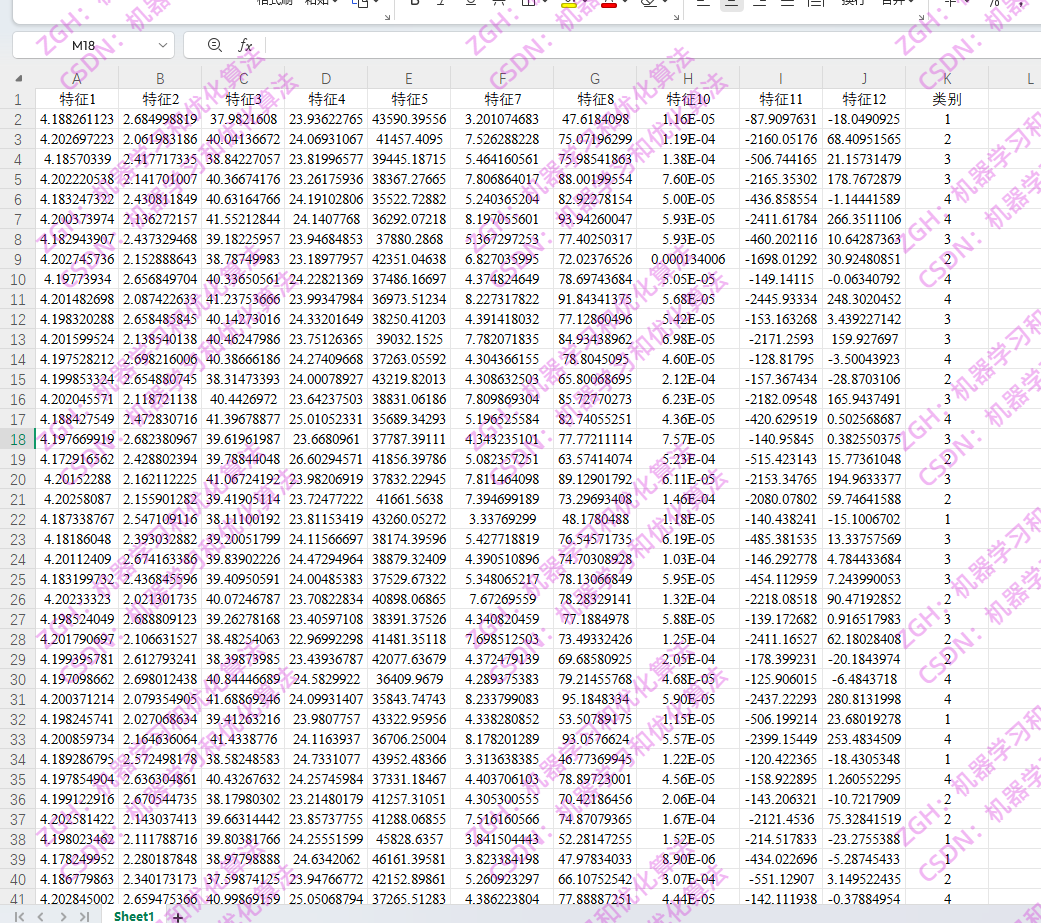Open the Name Box dropdown arrow
The height and width of the screenshot is (923, 1041).
click(163, 45)
